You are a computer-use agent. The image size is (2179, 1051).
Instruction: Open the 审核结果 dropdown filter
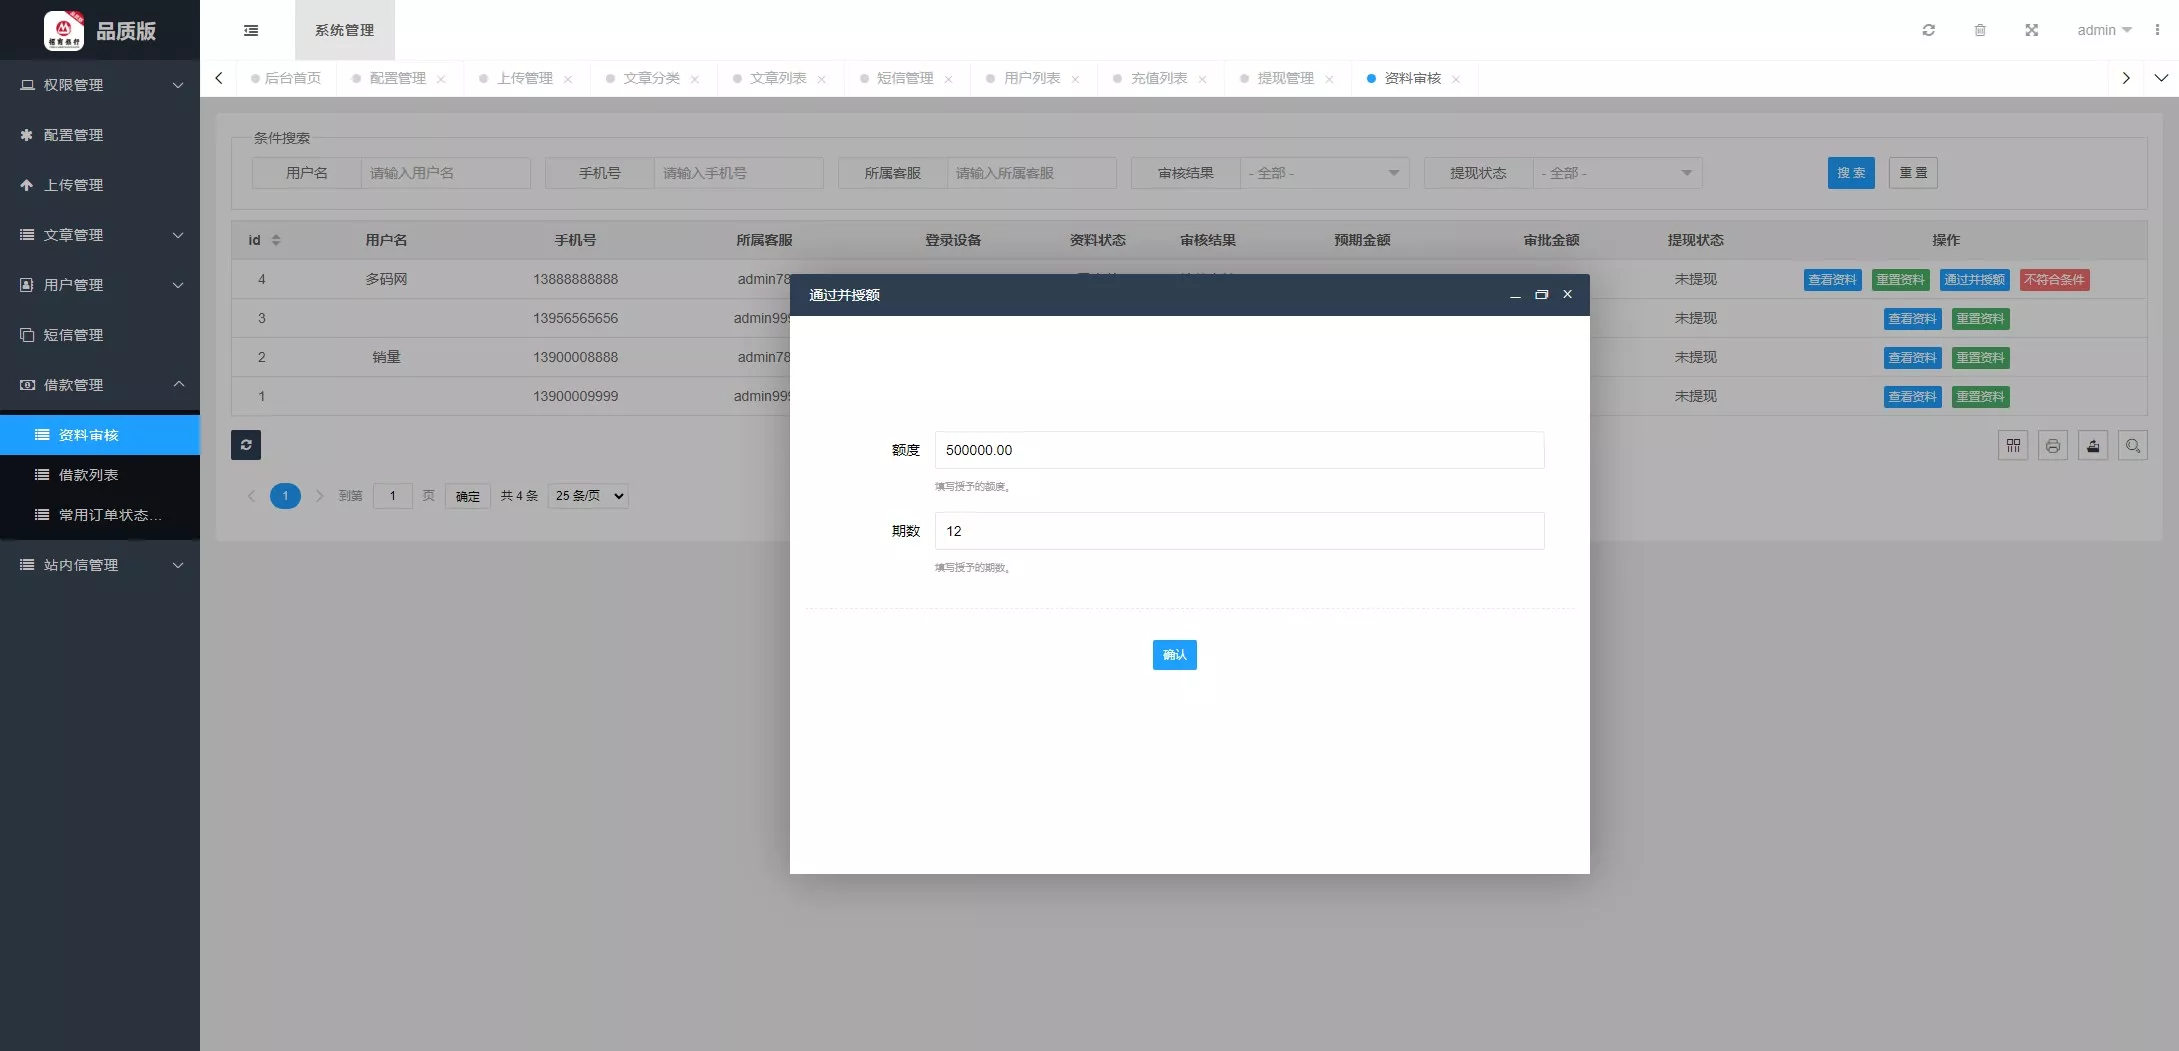[1323, 173]
